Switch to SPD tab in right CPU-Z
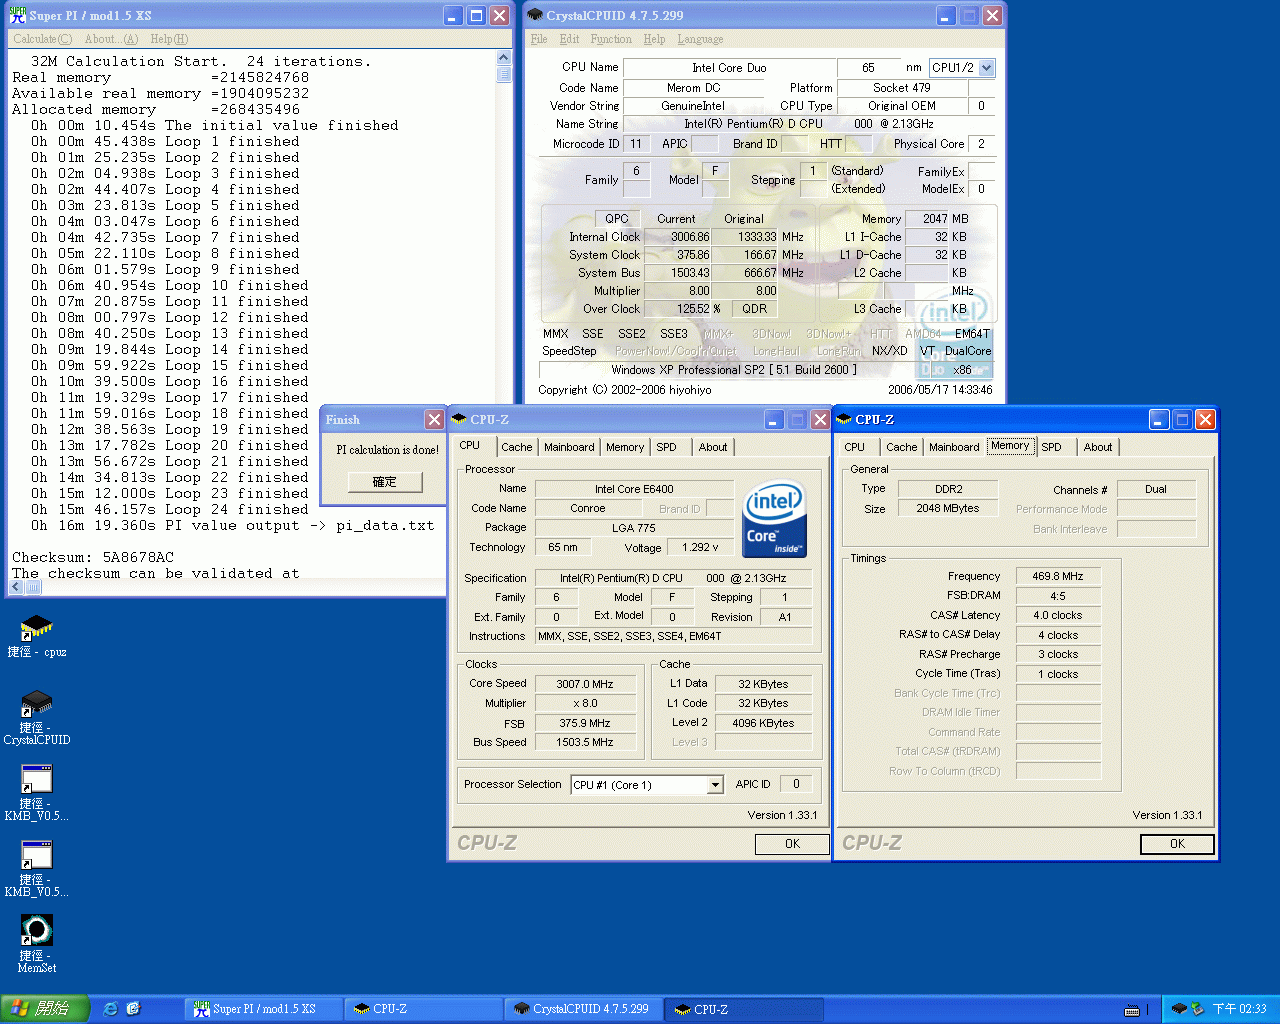Screen dimensions: 1280x1024 (x=1052, y=447)
